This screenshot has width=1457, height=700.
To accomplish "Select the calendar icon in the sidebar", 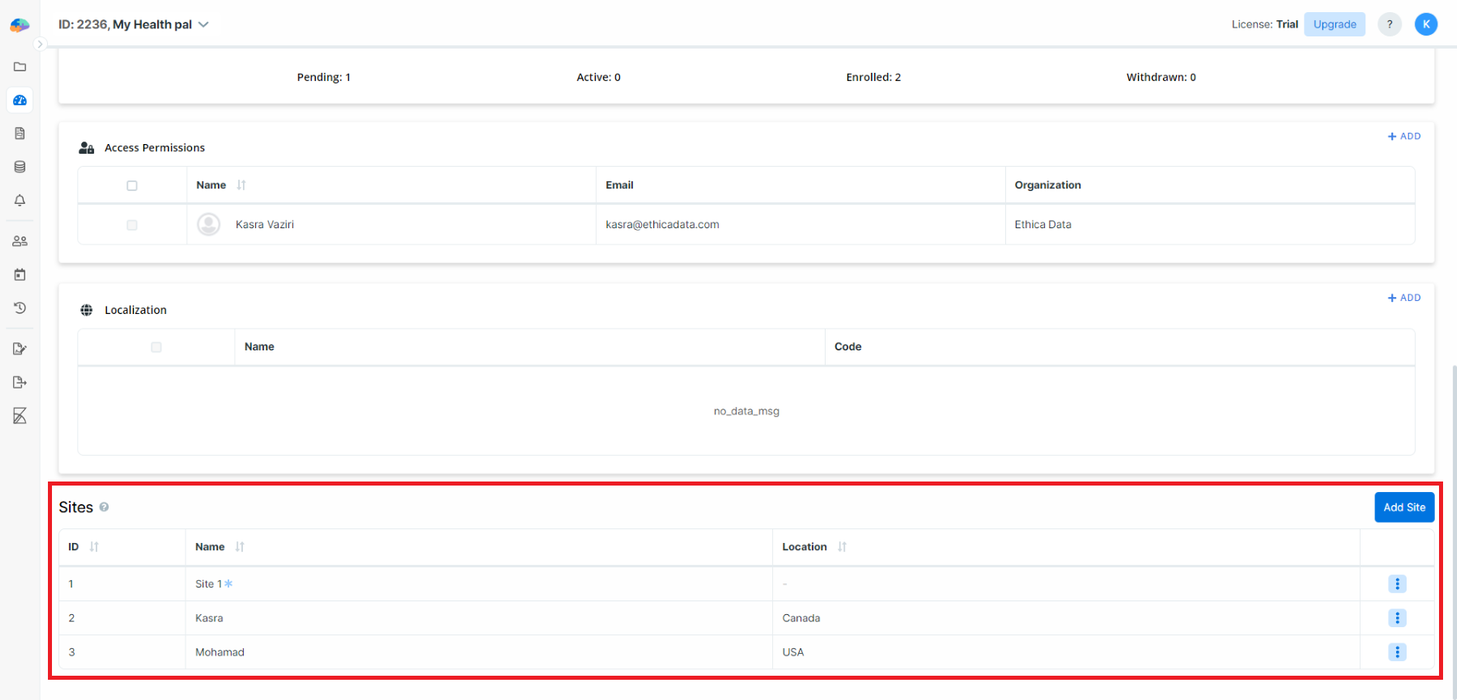I will click(19, 274).
